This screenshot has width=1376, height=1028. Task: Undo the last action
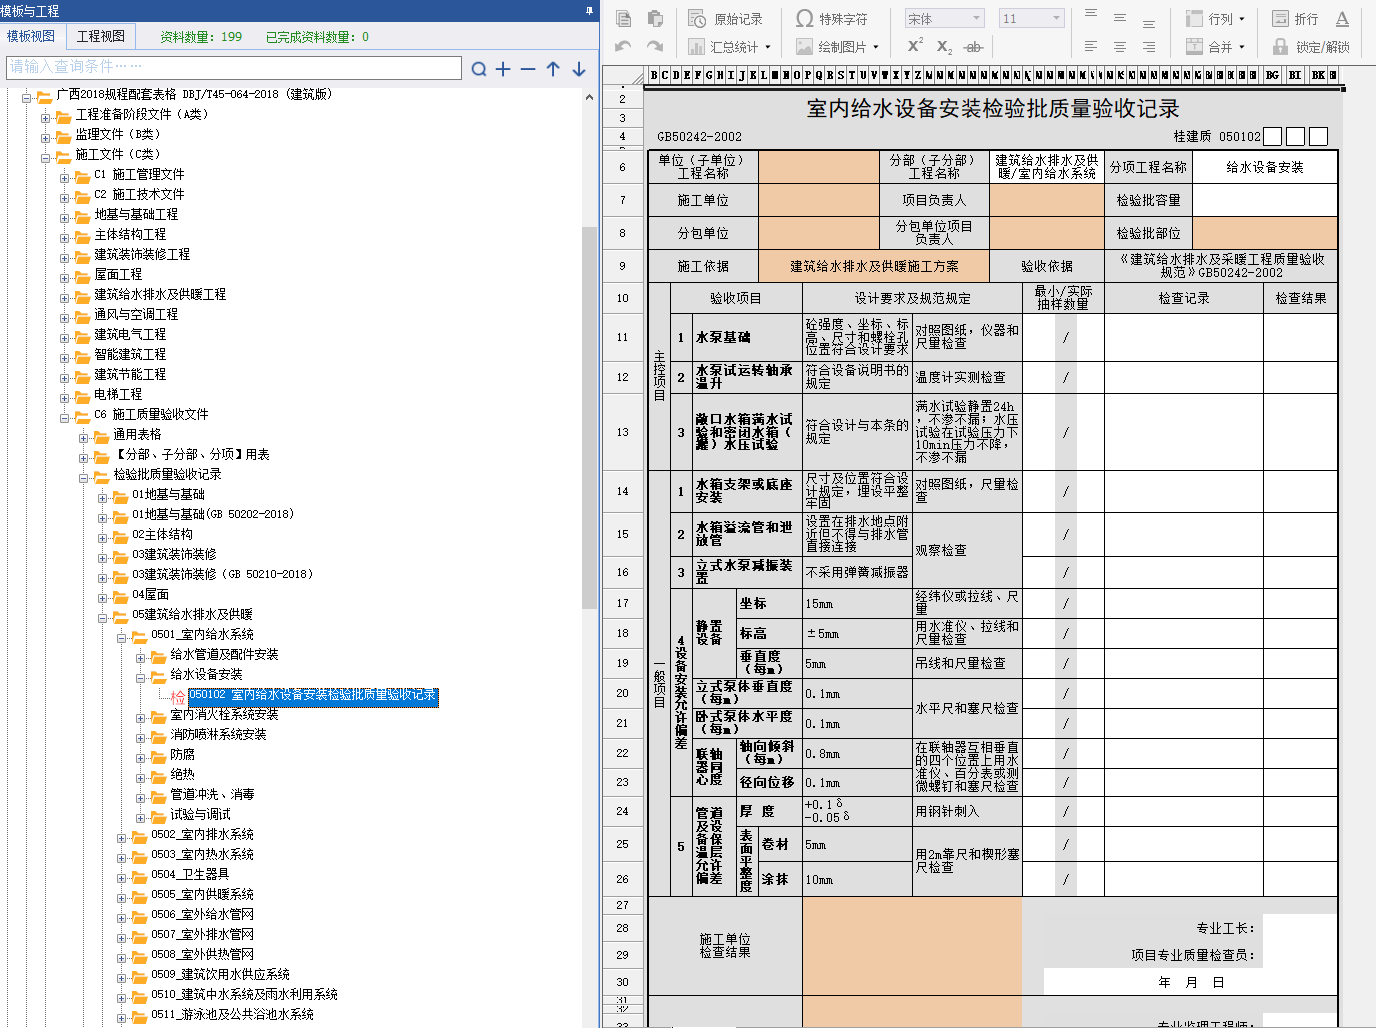(x=624, y=46)
